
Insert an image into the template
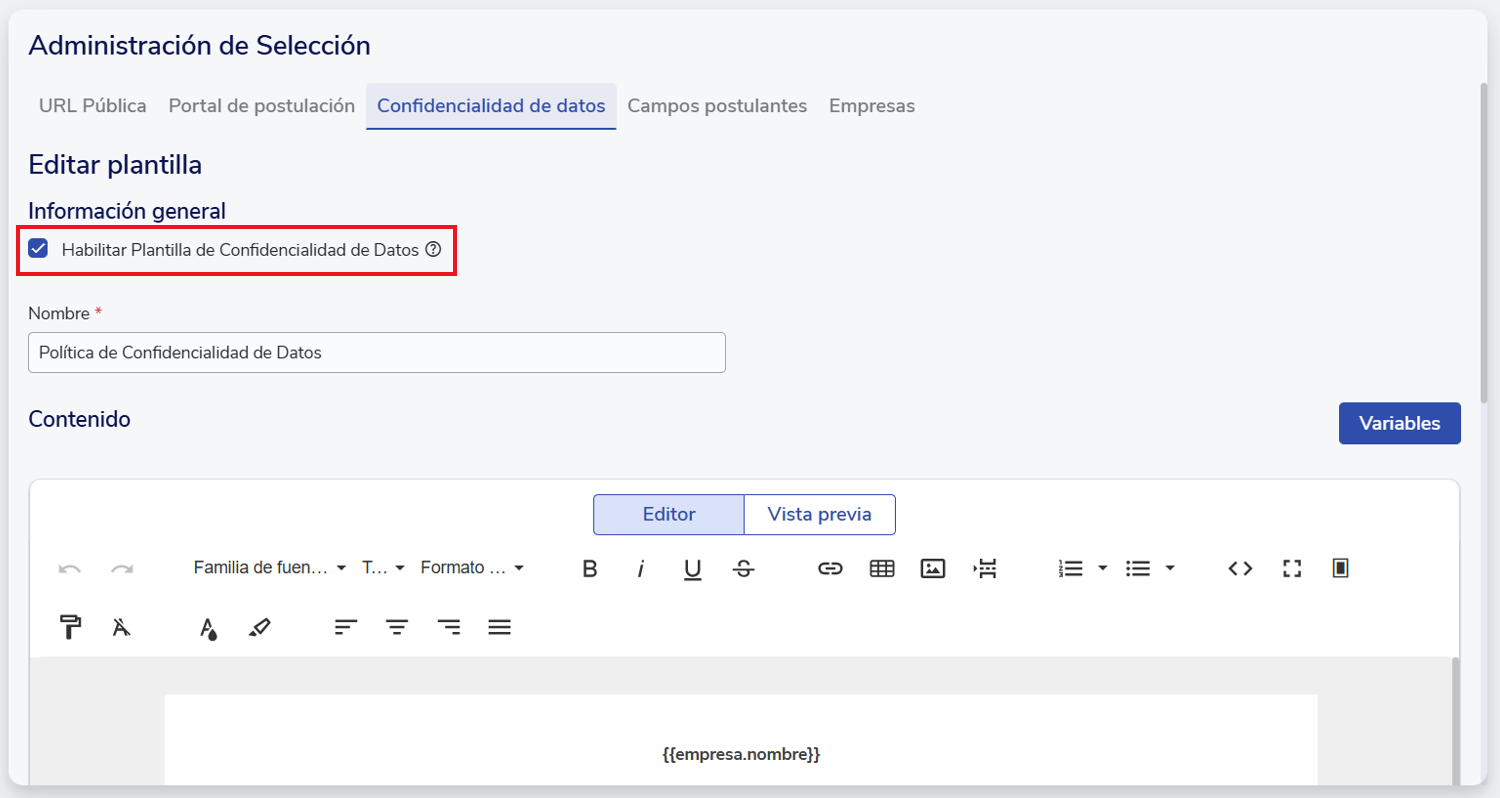(x=933, y=568)
